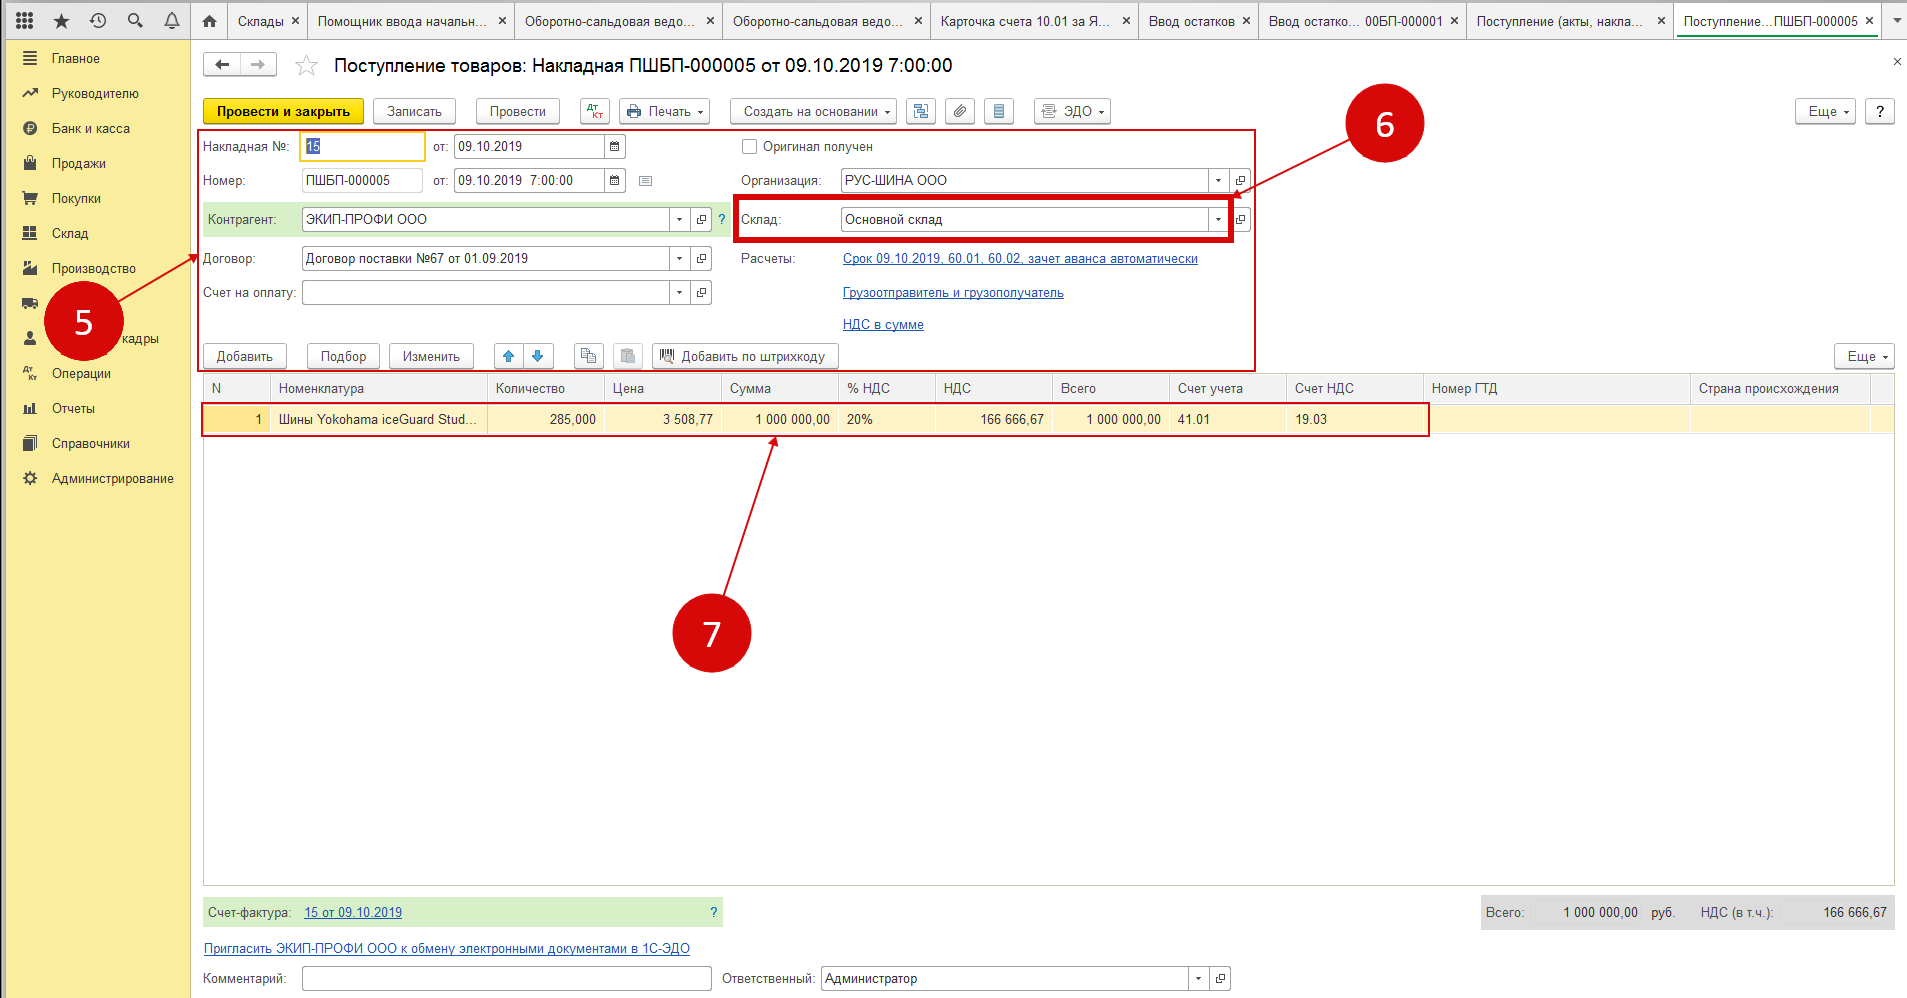Paste rows icon in table toolbar
This screenshot has height=998, width=1907.
[627, 356]
